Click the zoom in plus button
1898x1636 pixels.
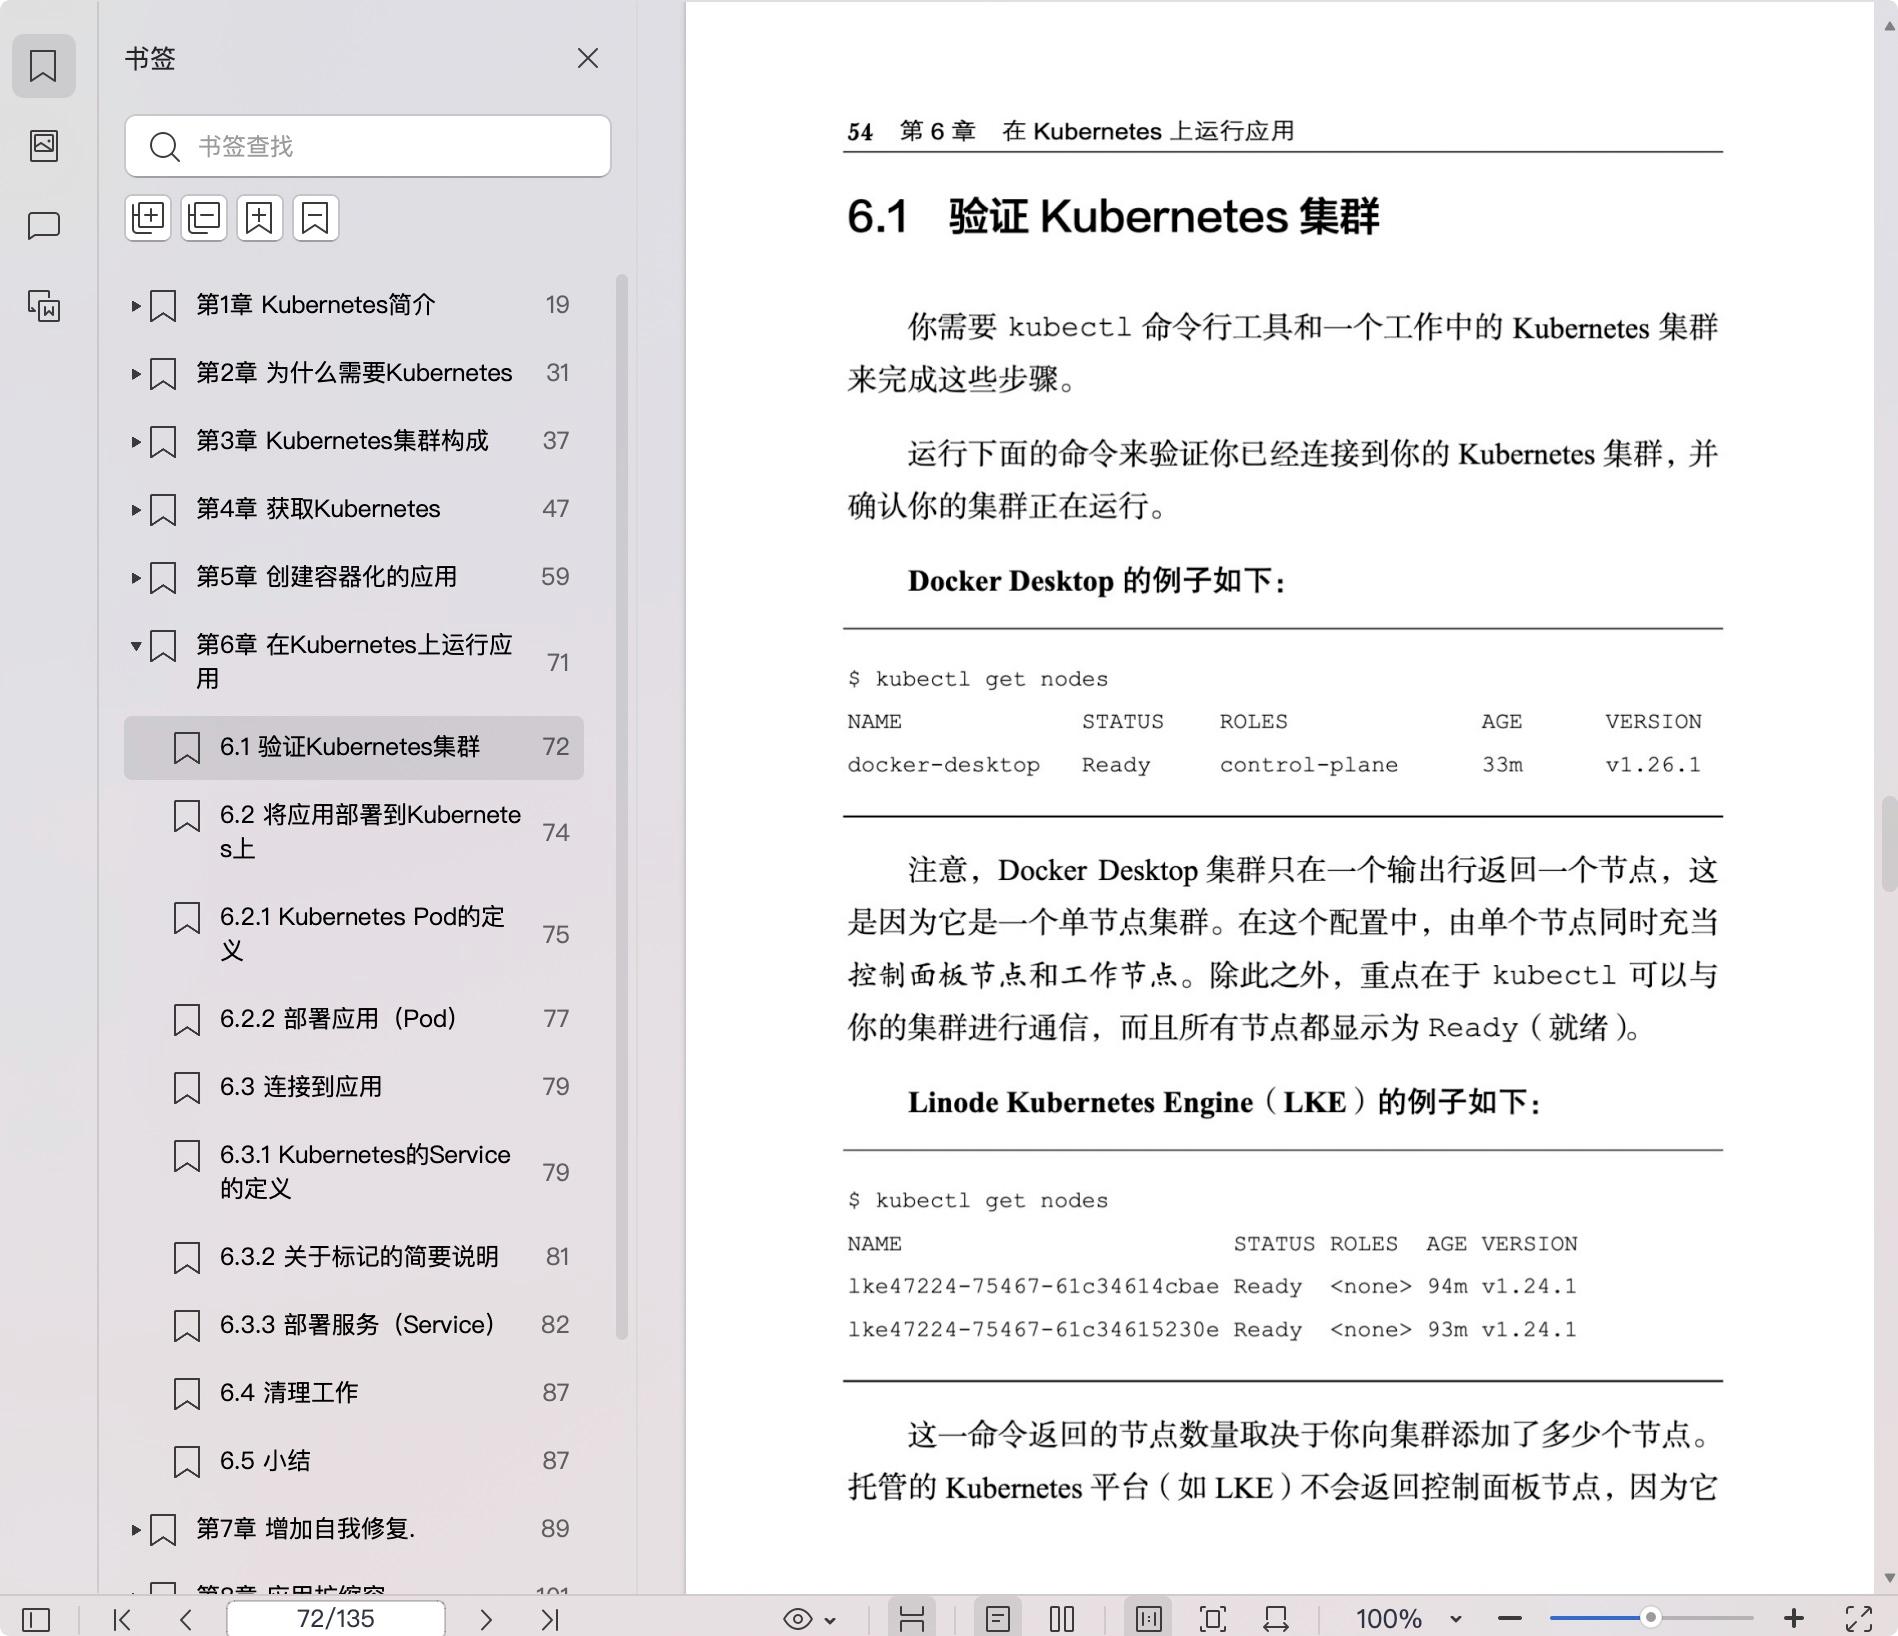pyautogui.click(x=1794, y=1619)
